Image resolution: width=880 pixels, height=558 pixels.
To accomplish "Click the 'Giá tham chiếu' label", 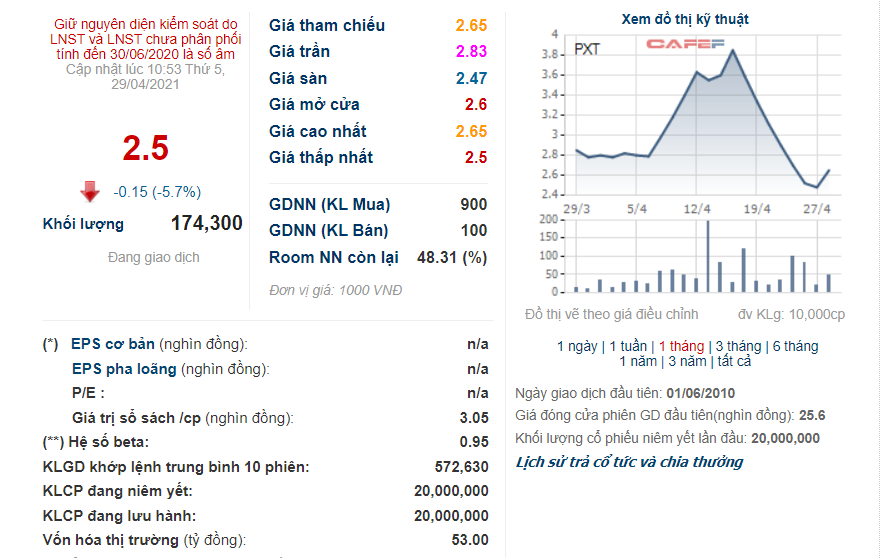I will pos(327,26).
